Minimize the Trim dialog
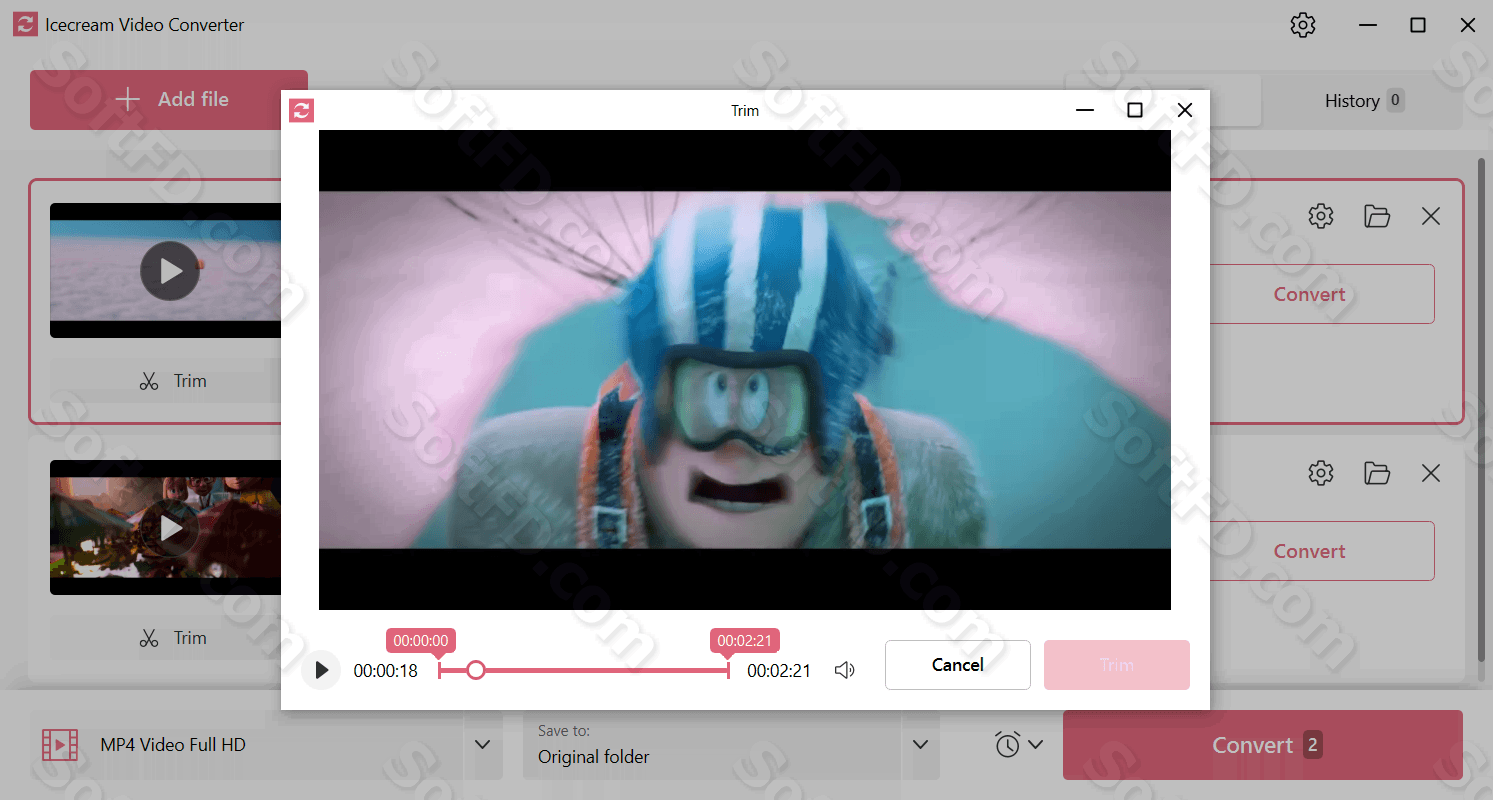 (1084, 110)
